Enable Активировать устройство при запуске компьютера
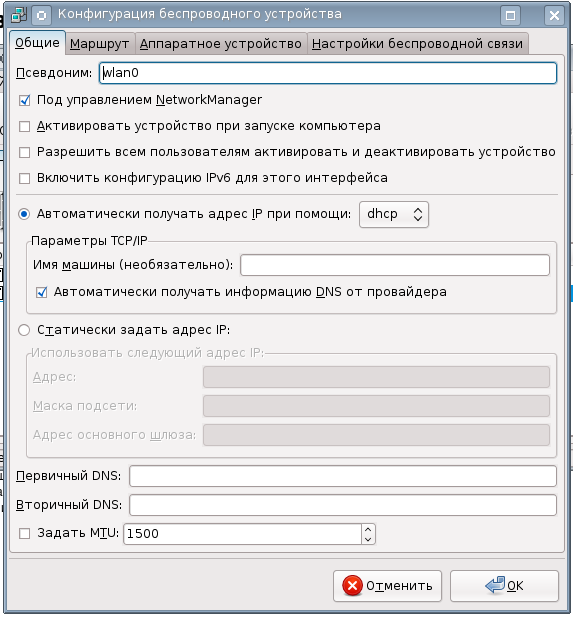The height and width of the screenshot is (617, 573). (24, 126)
